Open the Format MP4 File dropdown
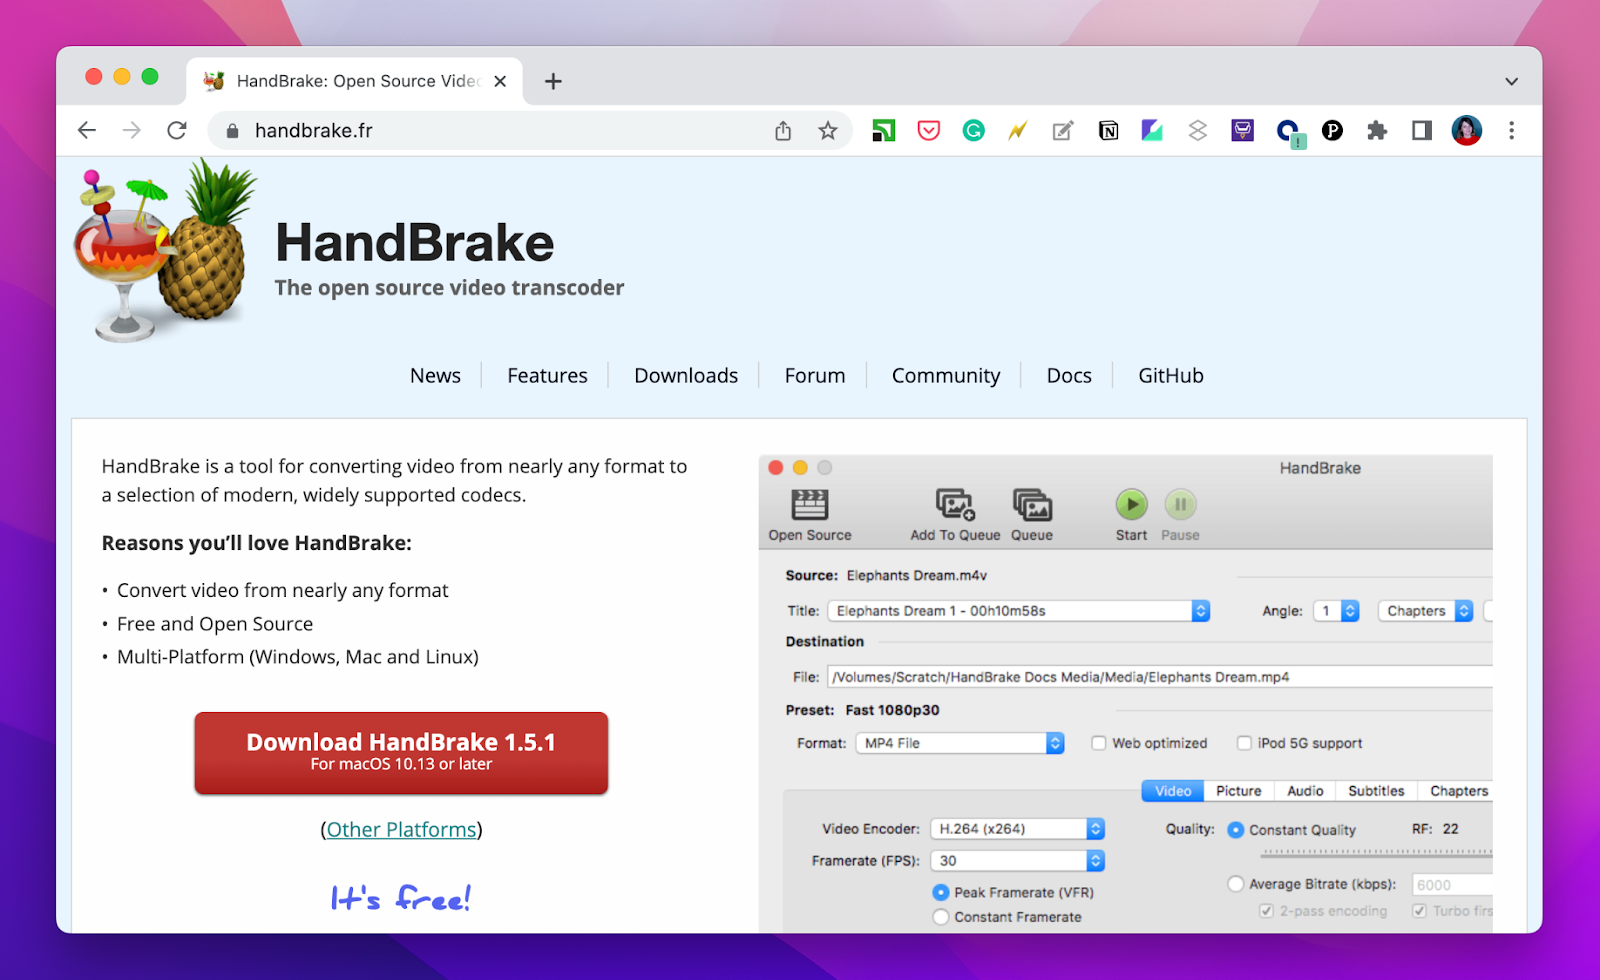This screenshot has height=980, width=1600. click(960, 743)
